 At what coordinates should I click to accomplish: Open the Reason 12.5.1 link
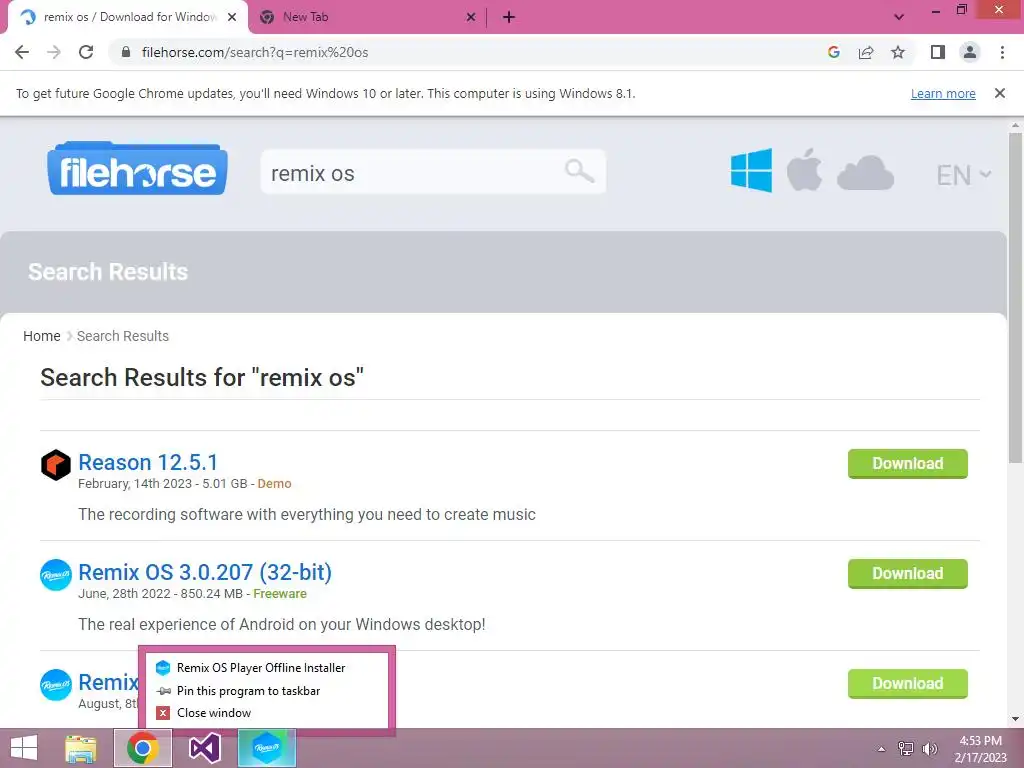click(x=148, y=462)
